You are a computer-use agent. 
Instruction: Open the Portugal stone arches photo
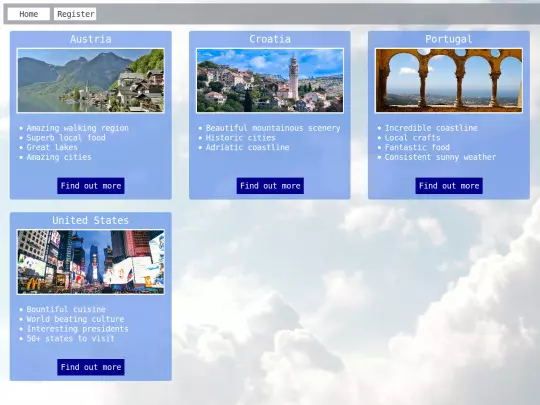449,81
